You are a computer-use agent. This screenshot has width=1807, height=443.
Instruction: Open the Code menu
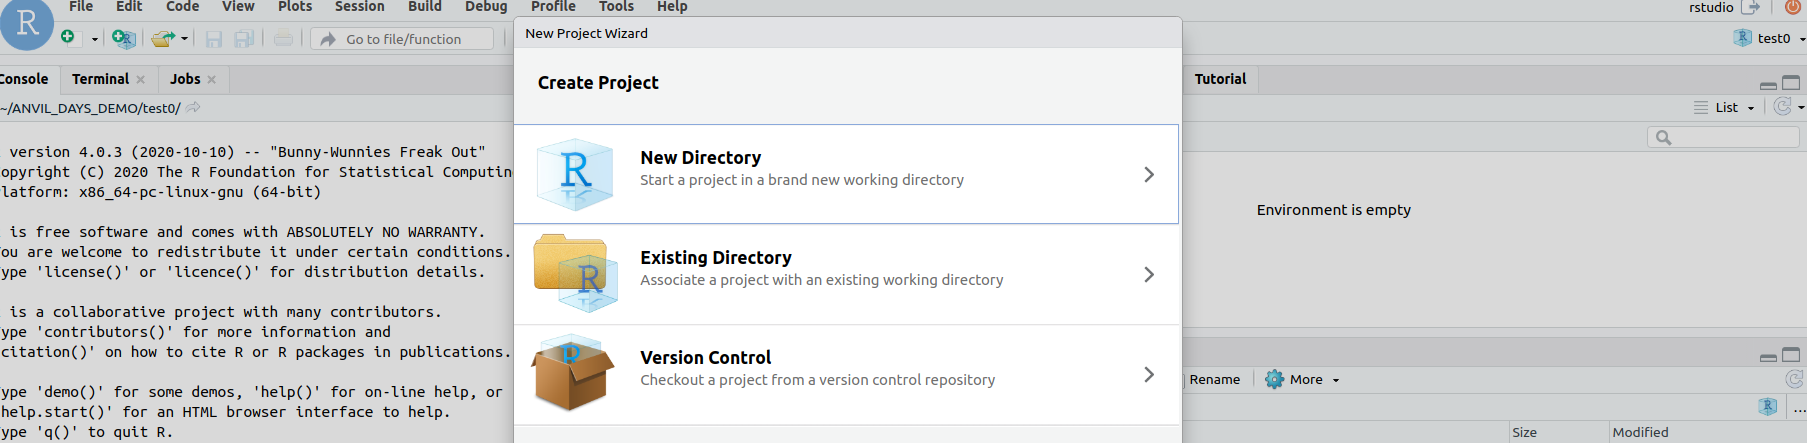183,7
